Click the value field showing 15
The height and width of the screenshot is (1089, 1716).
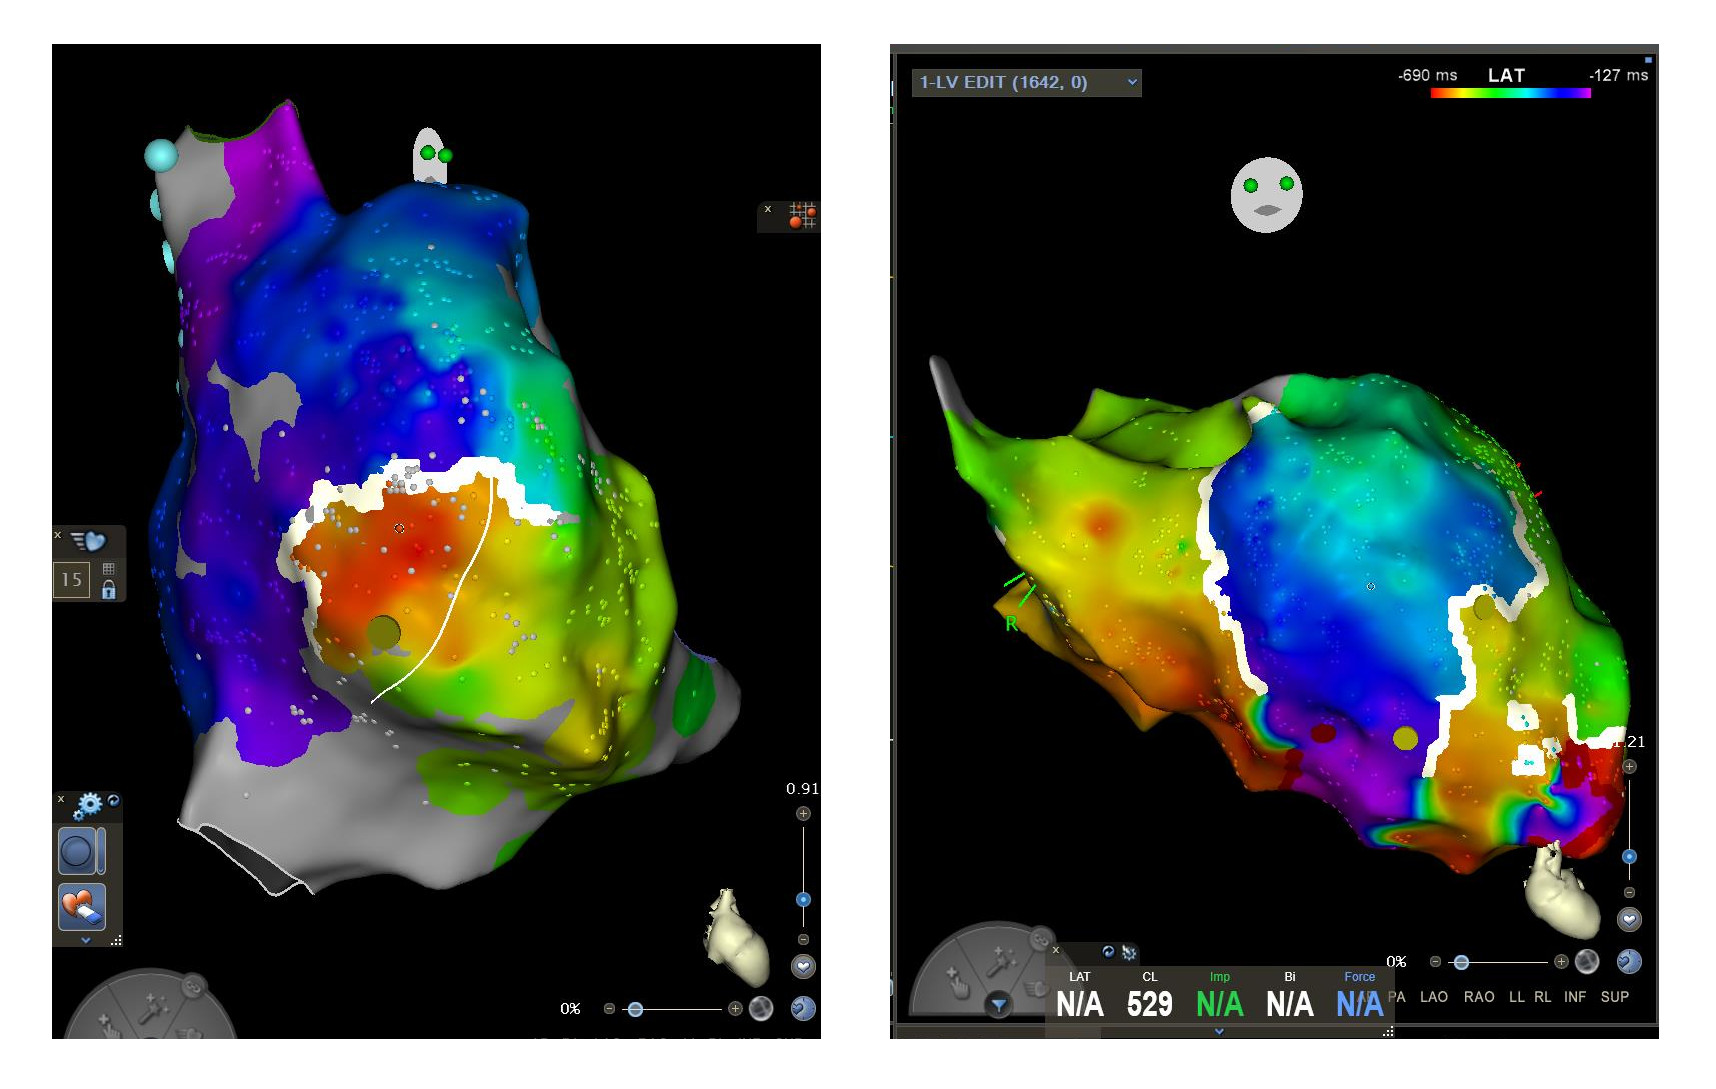click(x=72, y=580)
